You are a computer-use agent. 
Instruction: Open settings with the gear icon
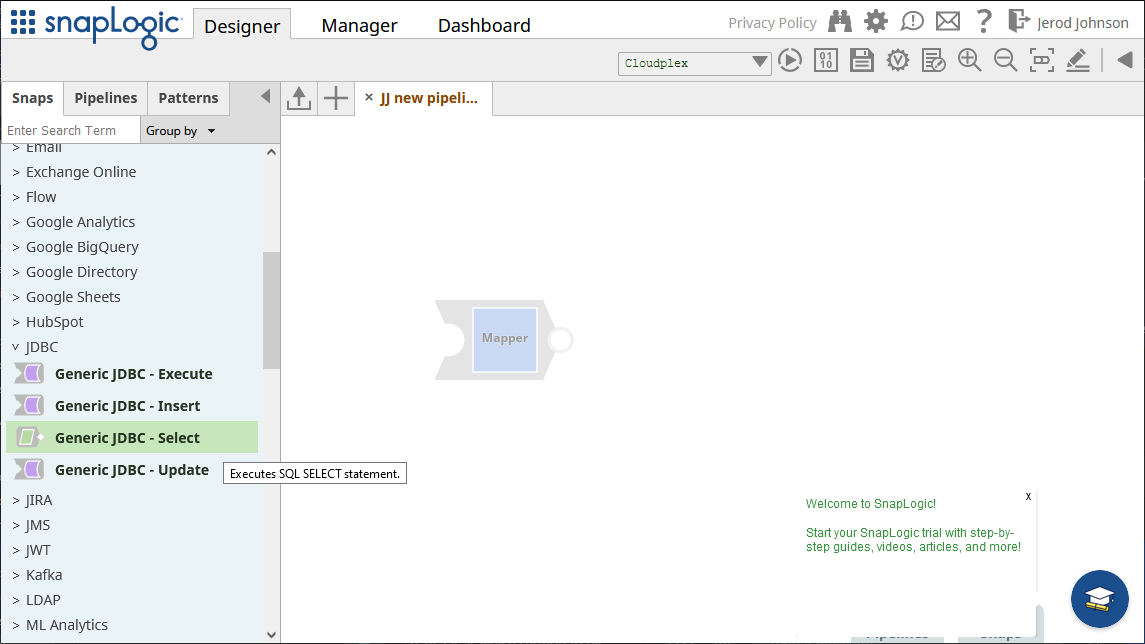point(876,22)
